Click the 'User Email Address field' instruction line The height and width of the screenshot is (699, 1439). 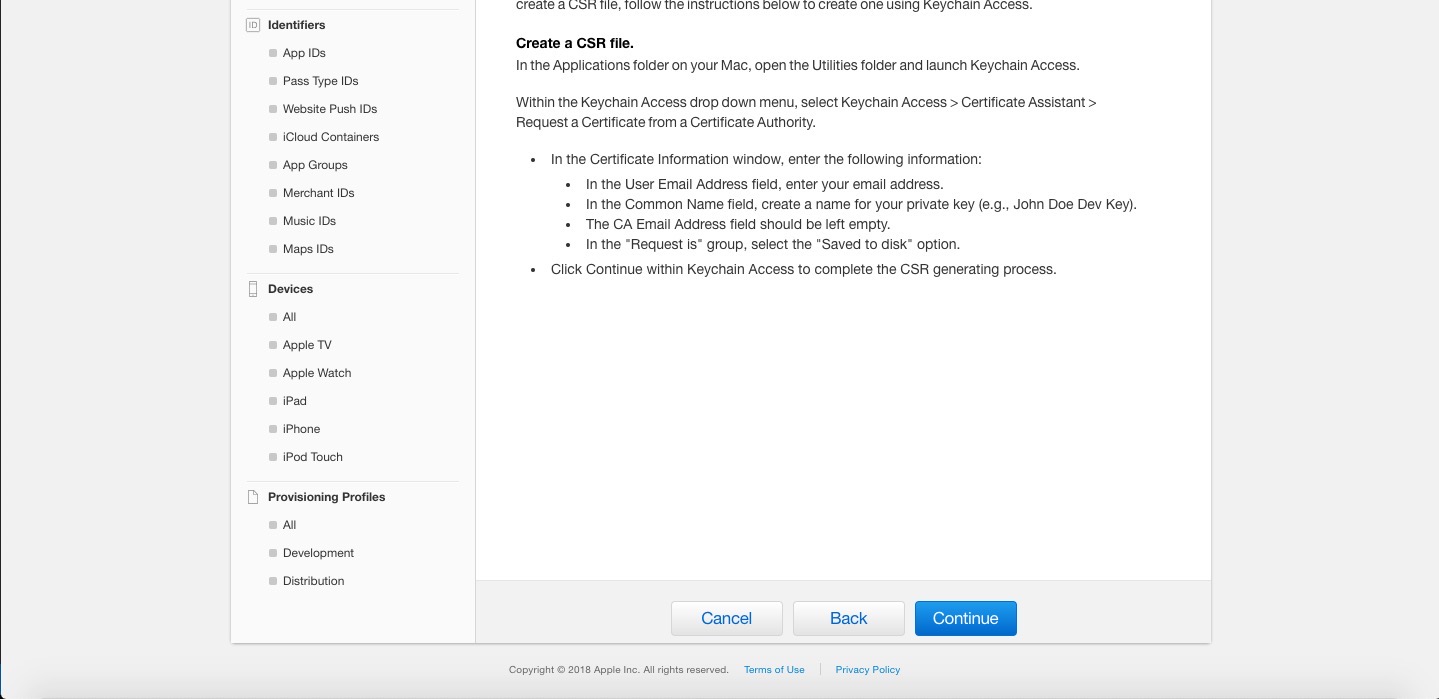[765, 184]
